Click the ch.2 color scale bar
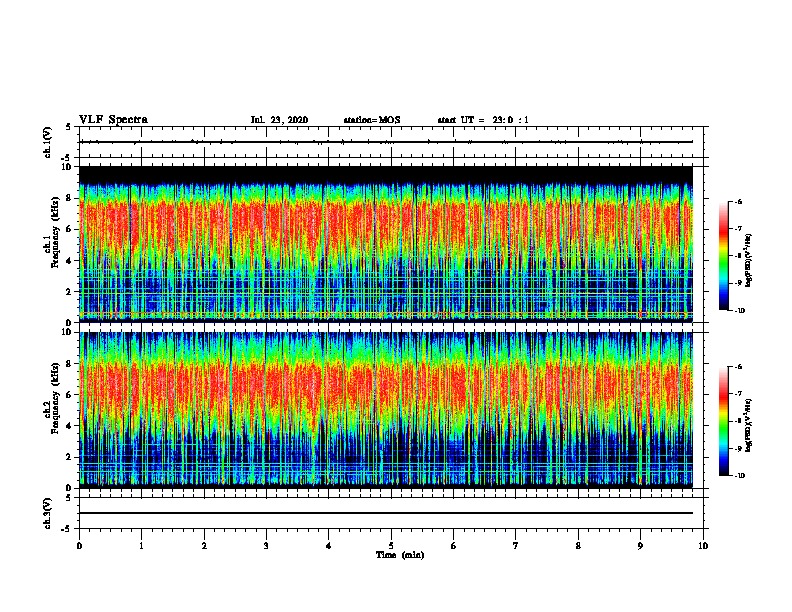The width and height of the screenshot is (792, 612). click(x=723, y=421)
